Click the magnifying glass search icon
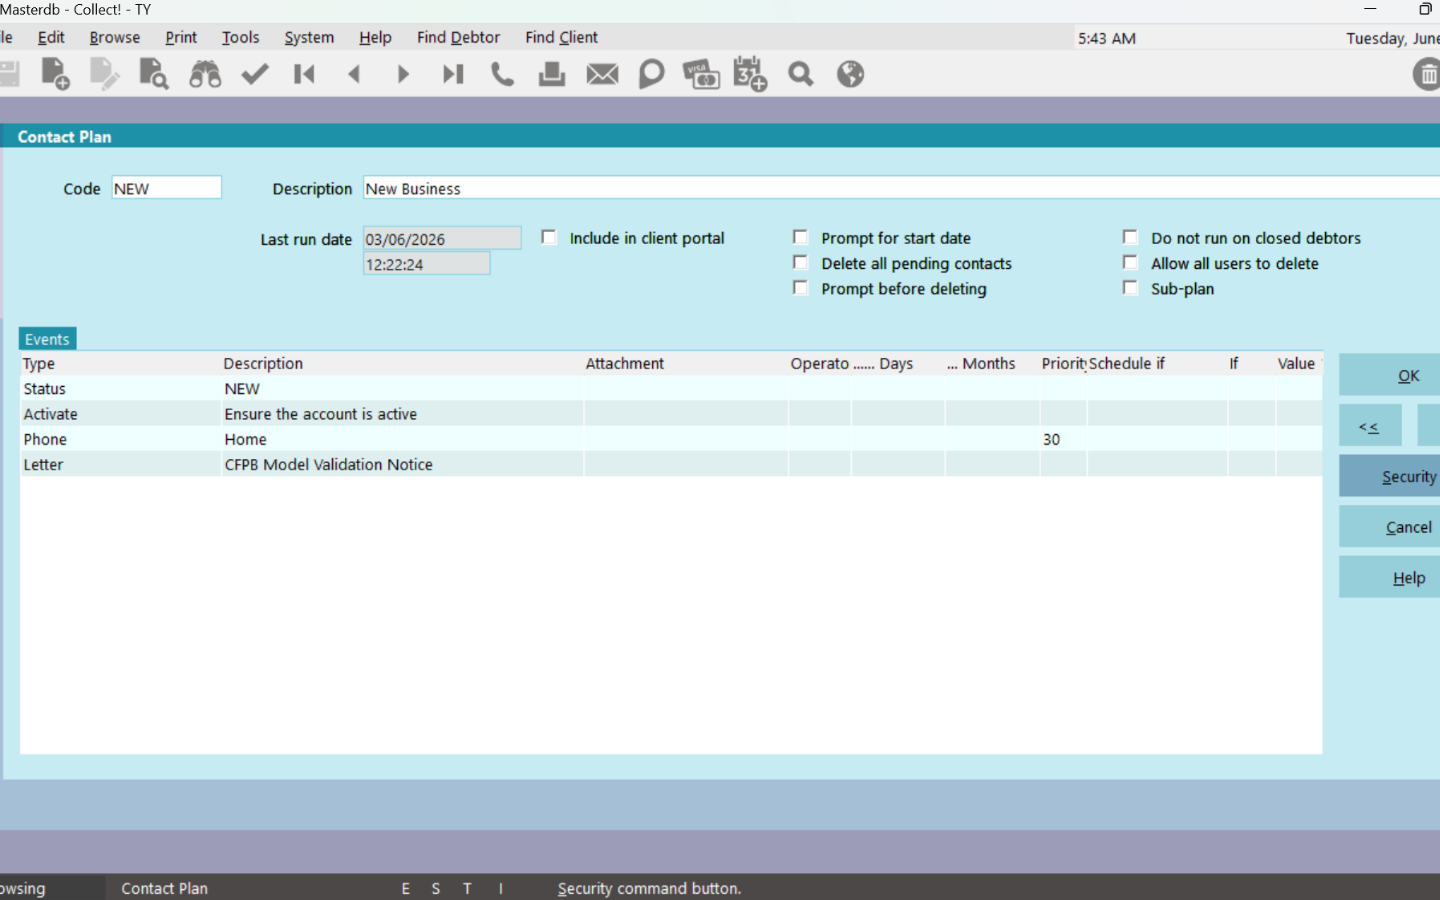Screen dimensions: 1440x900 point(800,74)
